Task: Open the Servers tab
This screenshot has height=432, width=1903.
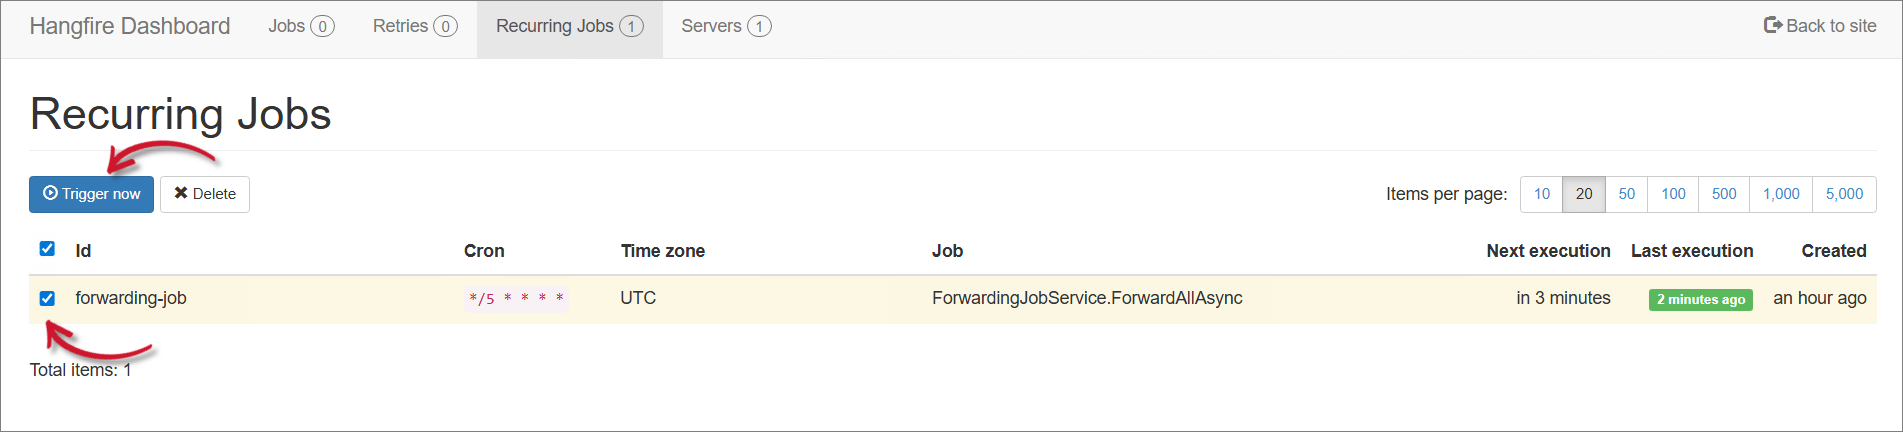Action: click(726, 28)
